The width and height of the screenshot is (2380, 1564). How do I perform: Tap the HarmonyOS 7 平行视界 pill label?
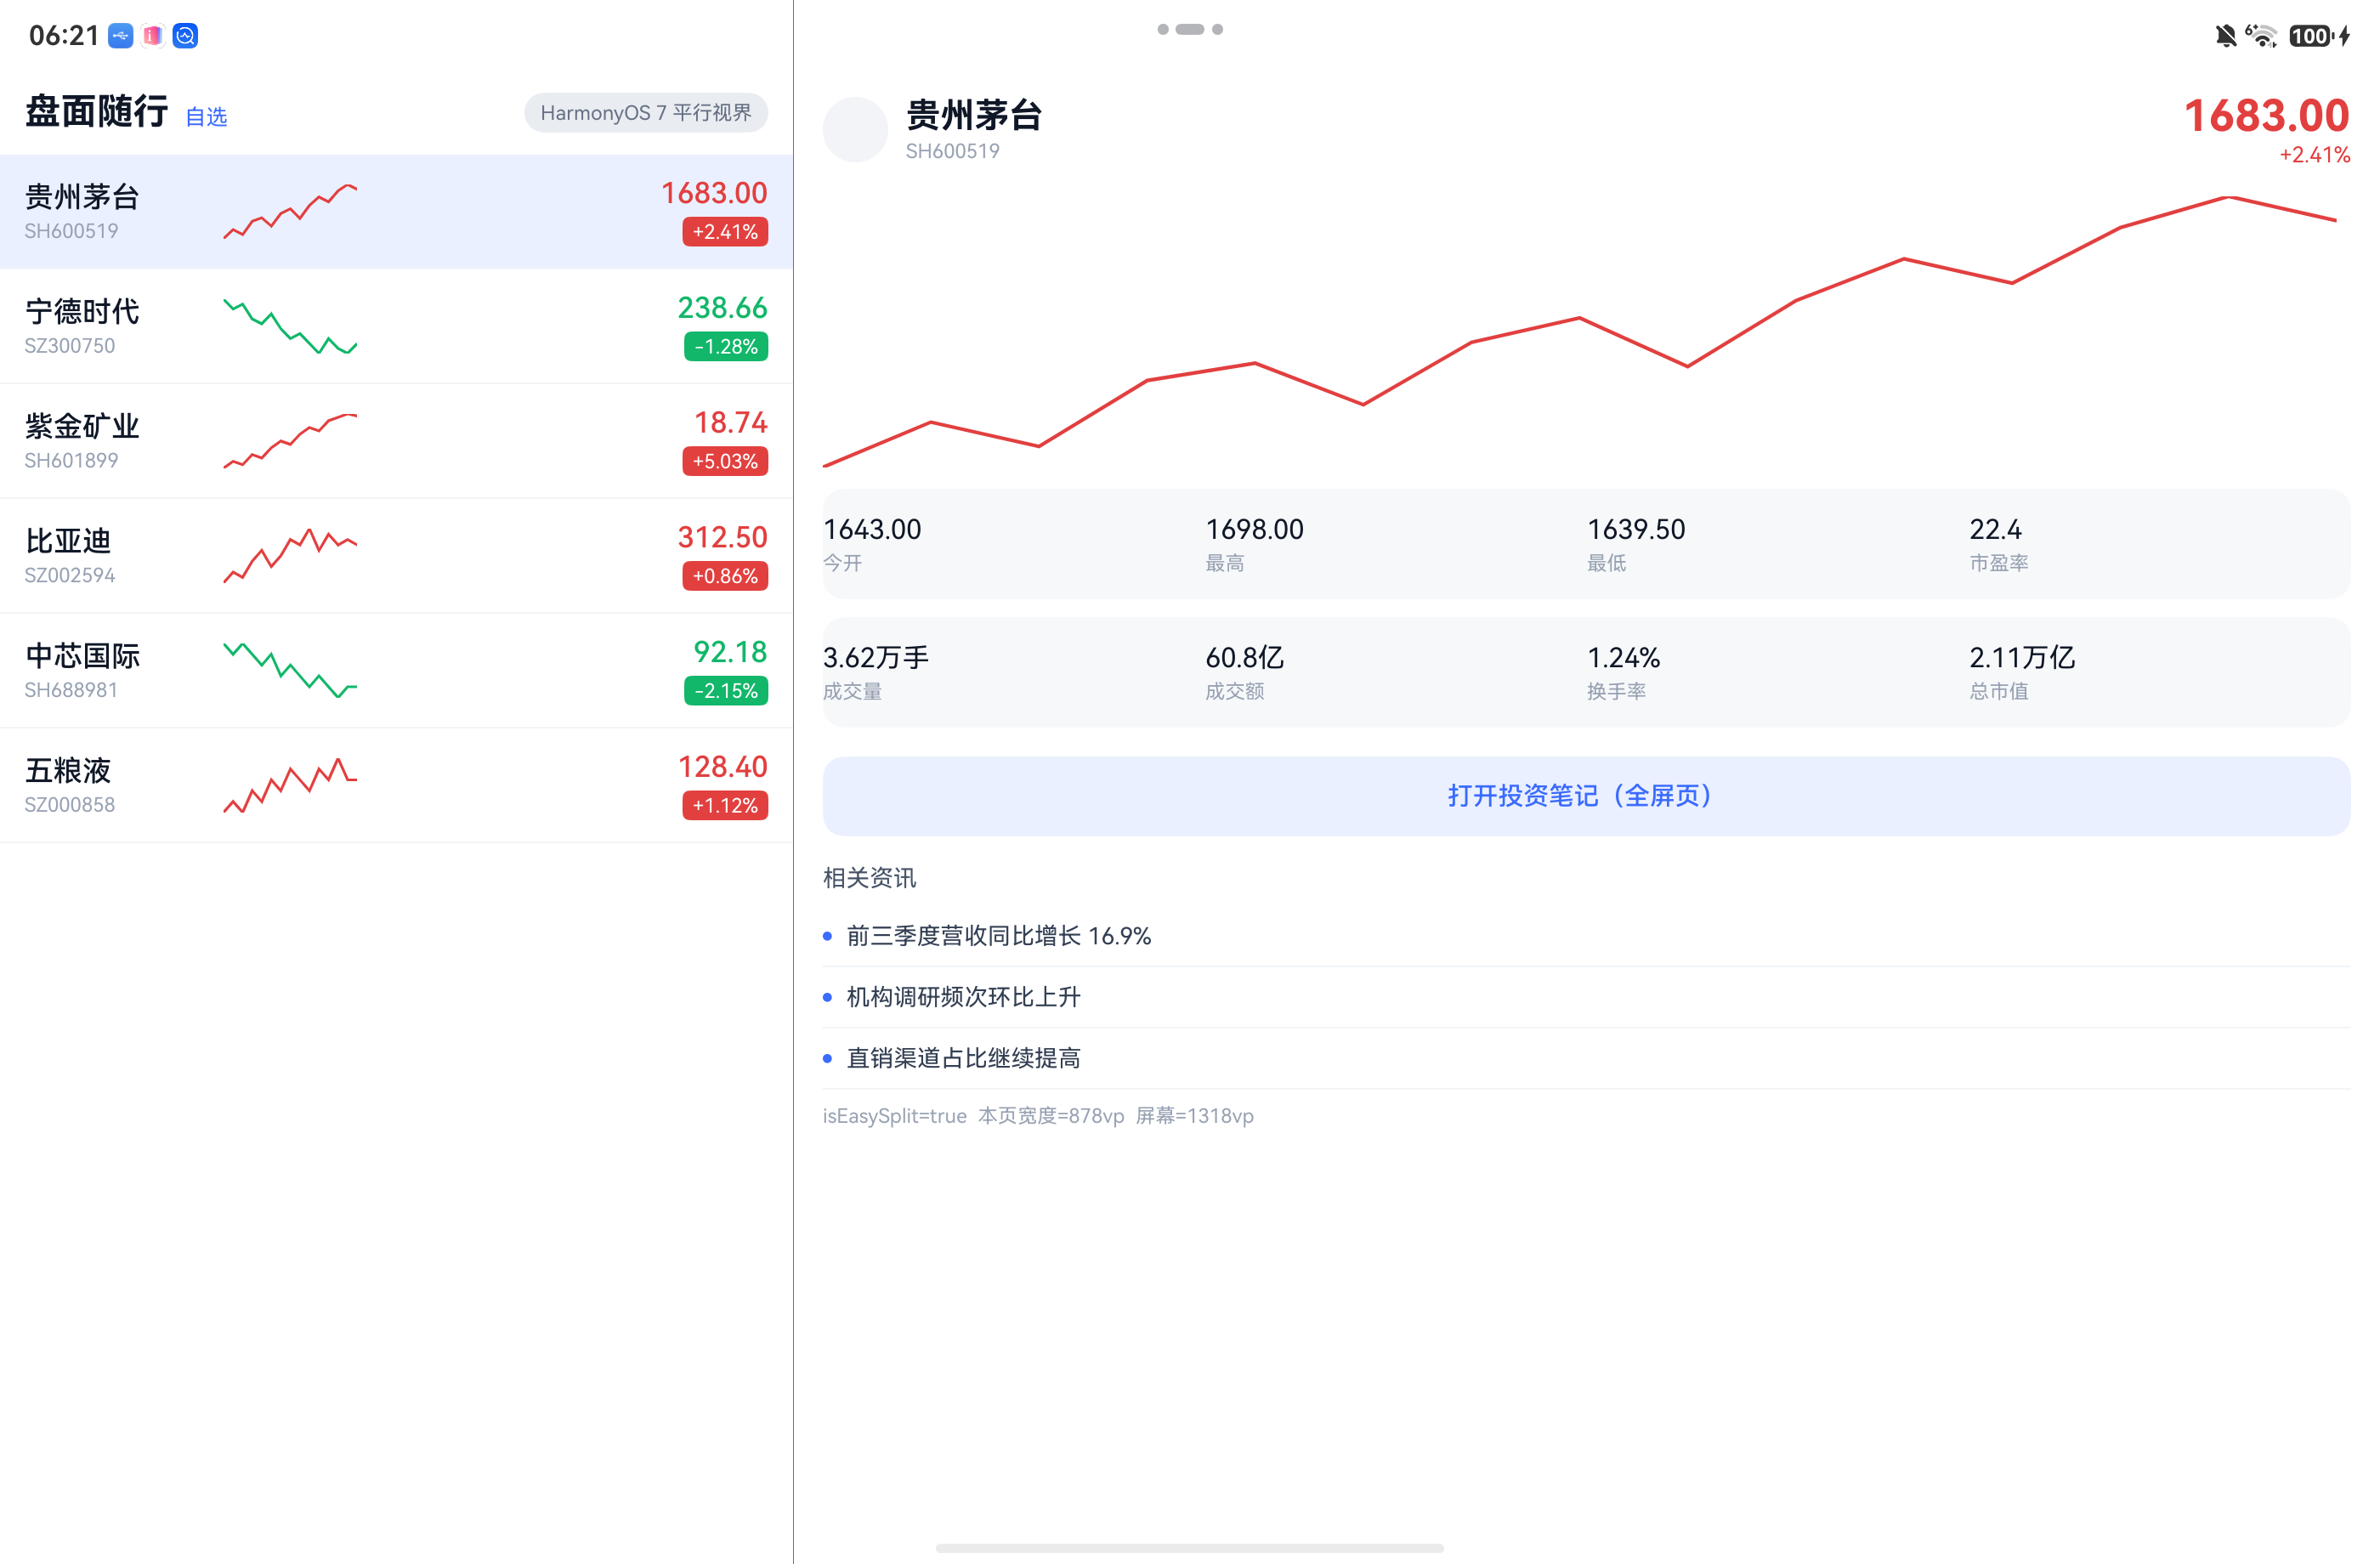click(x=646, y=113)
